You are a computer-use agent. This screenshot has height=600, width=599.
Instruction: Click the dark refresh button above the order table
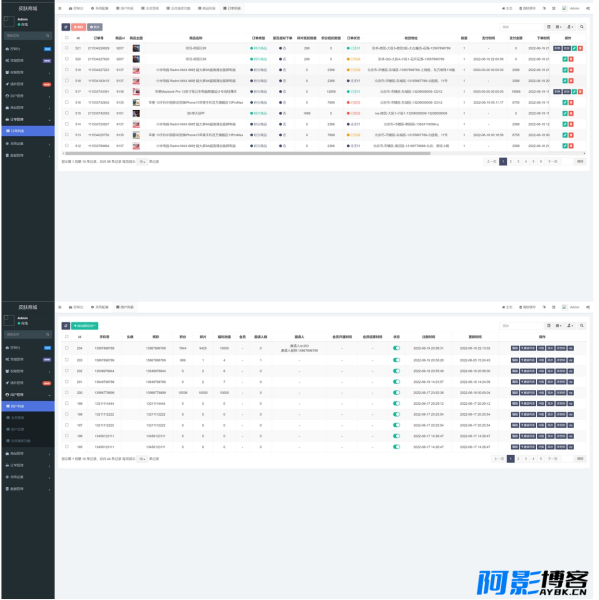(66, 27)
